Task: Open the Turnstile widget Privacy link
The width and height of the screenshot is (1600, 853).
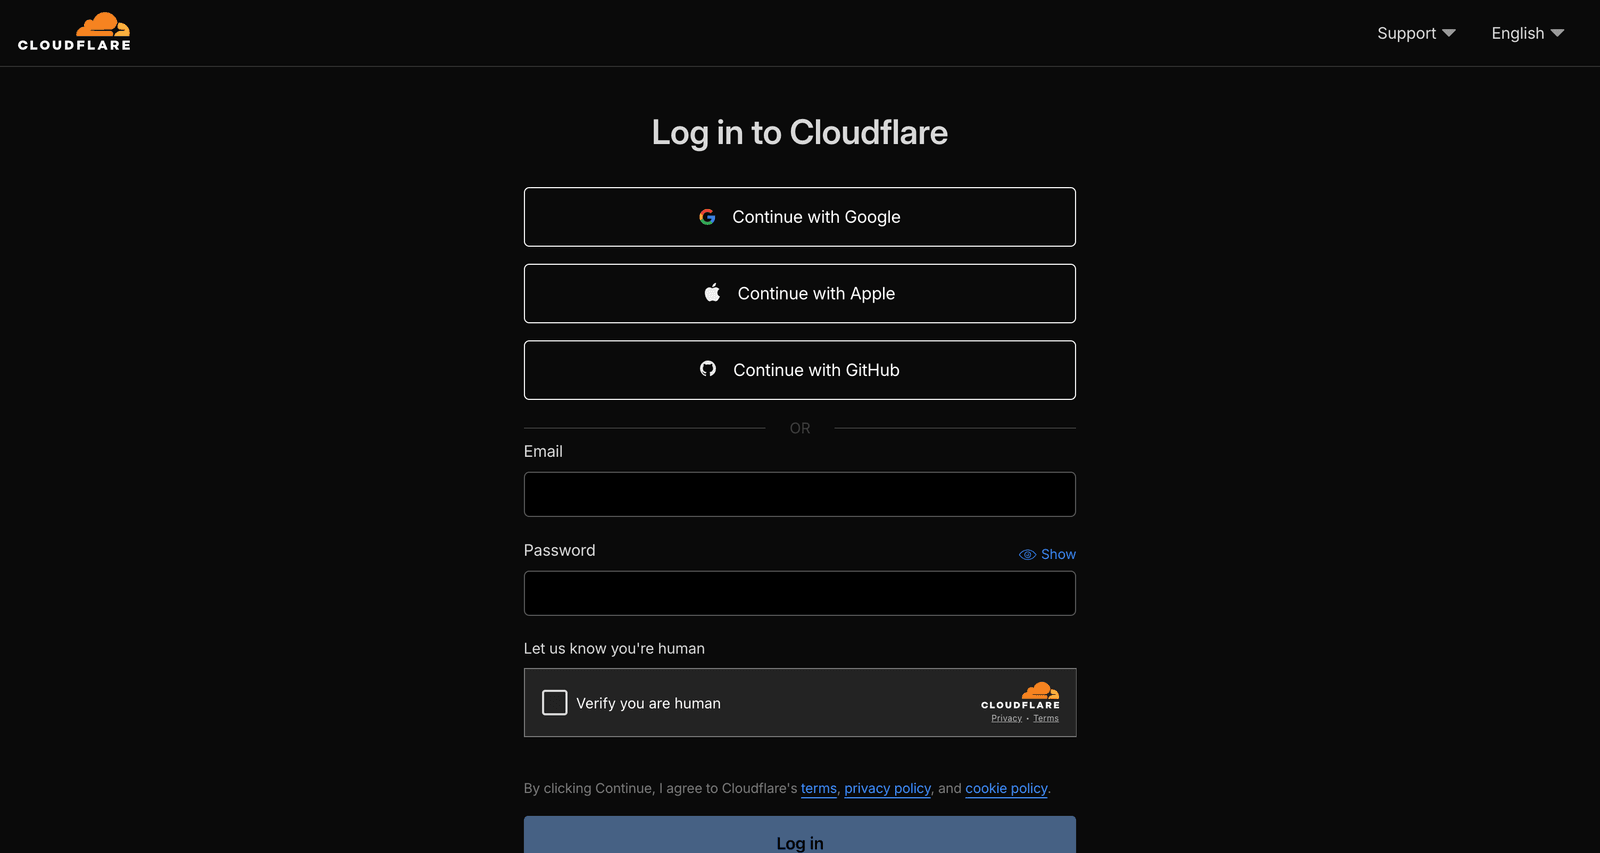Action: tap(1006, 718)
